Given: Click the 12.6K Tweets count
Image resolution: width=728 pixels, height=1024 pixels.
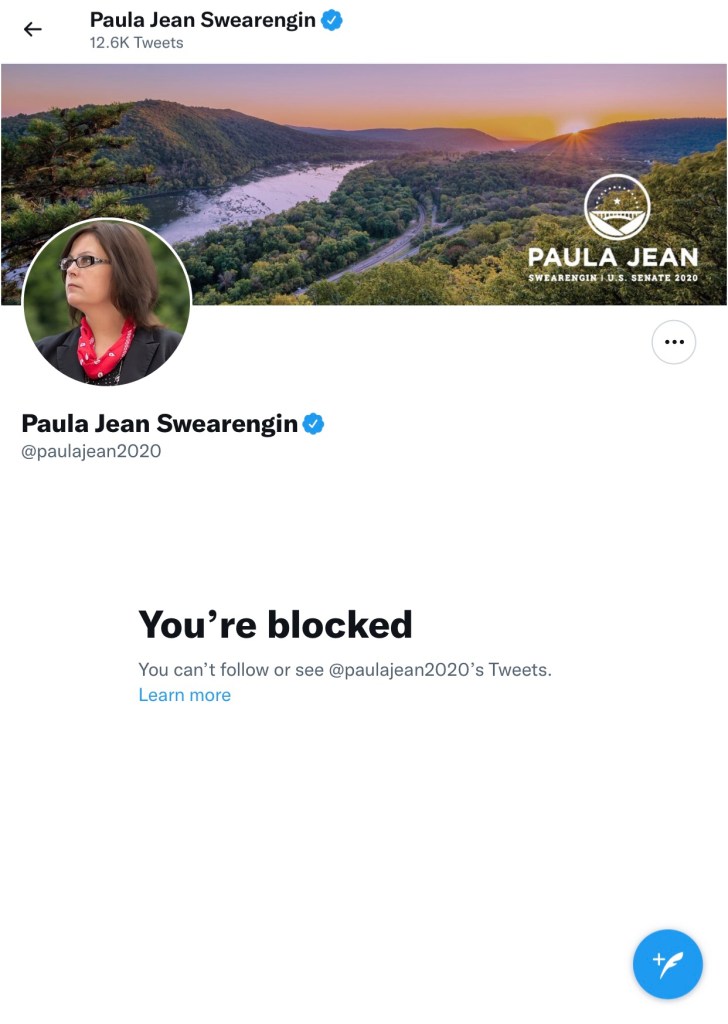Looking at the screenshot, I should click(x=136, y=43).
